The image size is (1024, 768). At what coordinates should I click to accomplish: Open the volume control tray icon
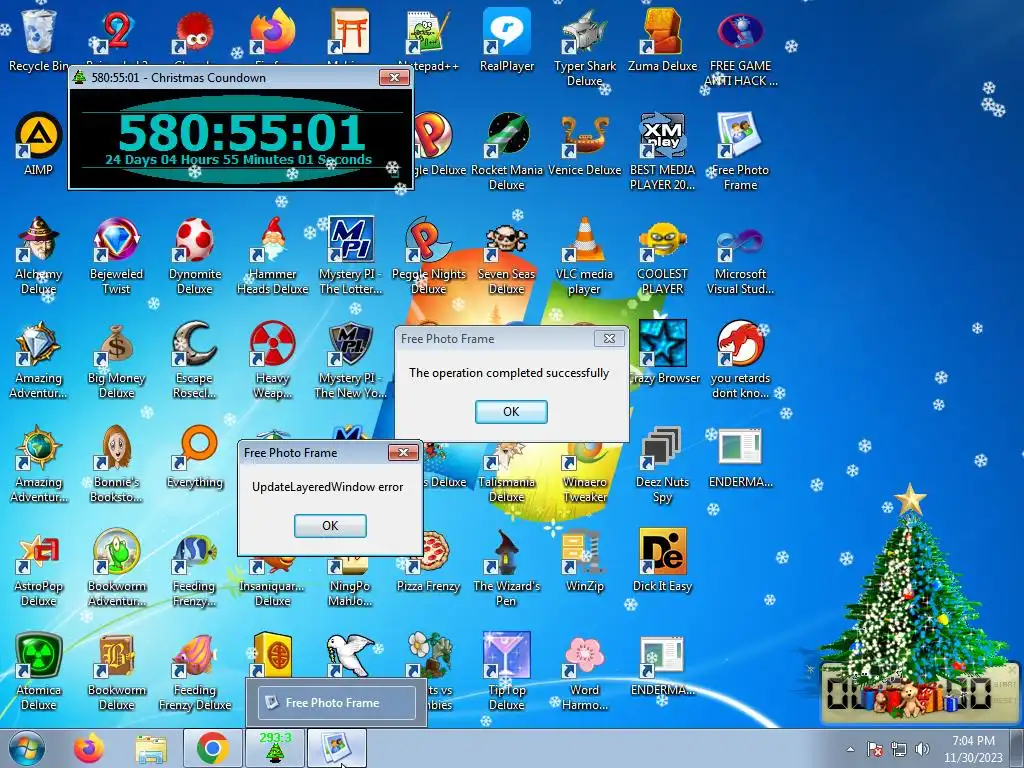(922, 749)
